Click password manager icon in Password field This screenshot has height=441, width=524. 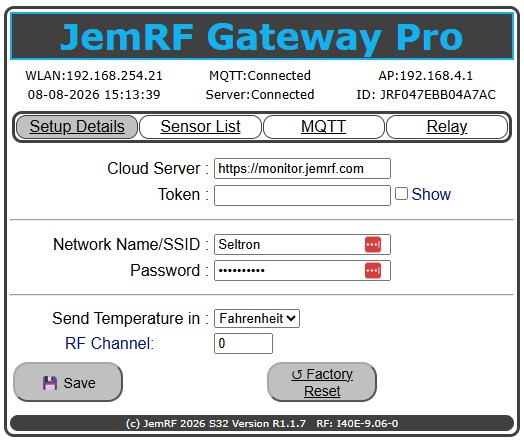click(373, 271)
